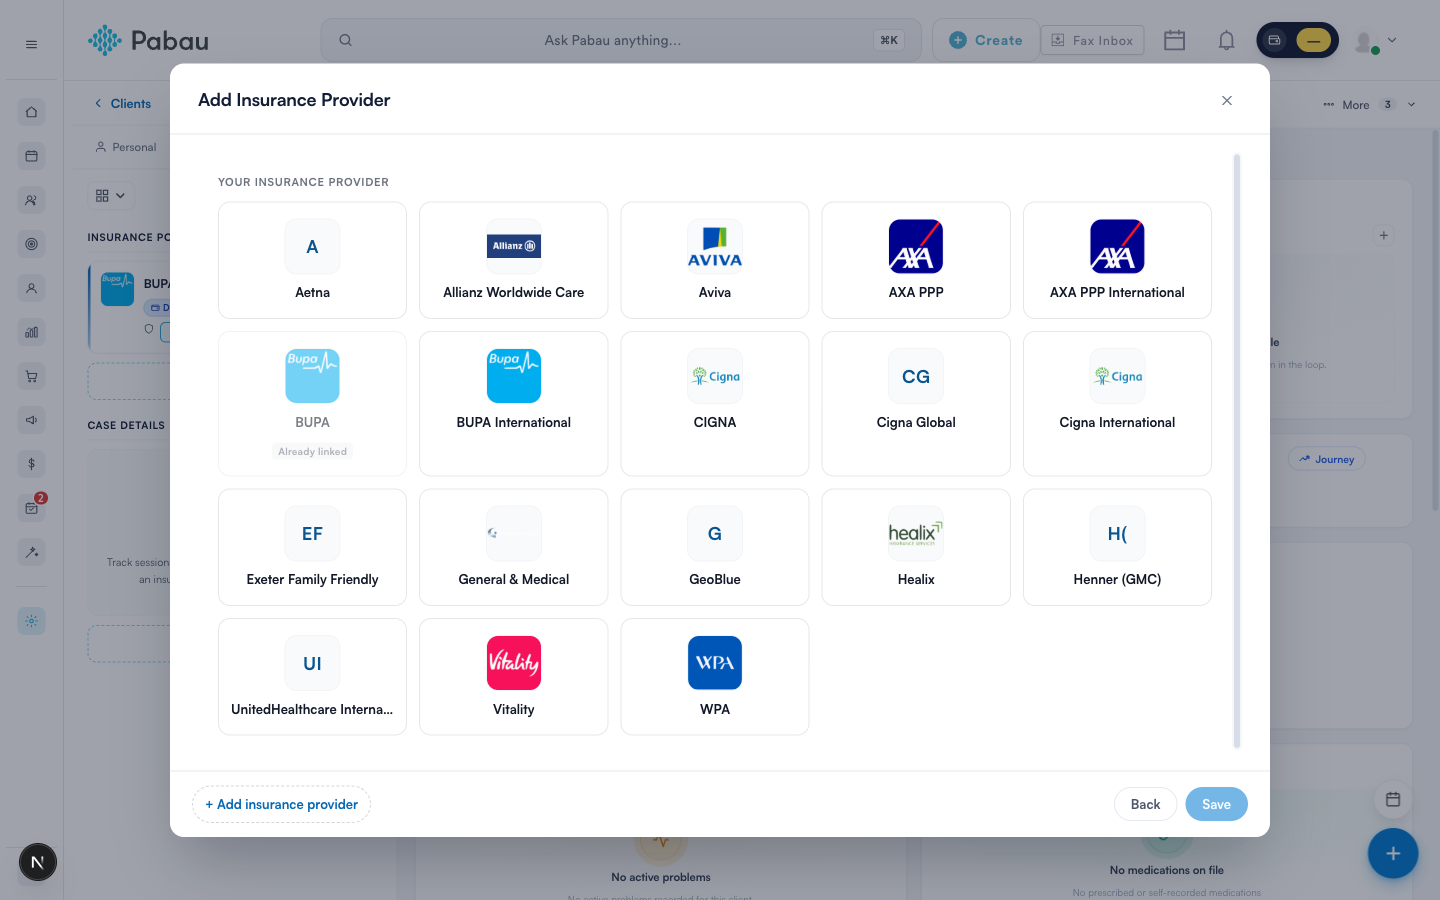Viewport: 1440px width, 900px height.
Task: Click the round N avatar at the sidebar bottom
Action: tap(38, 862)
